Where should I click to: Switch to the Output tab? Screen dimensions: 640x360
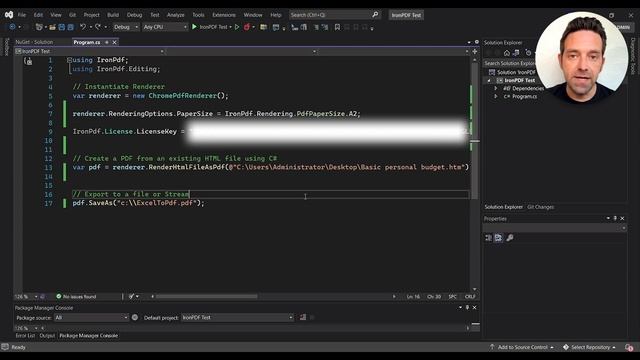pos(47,336)
